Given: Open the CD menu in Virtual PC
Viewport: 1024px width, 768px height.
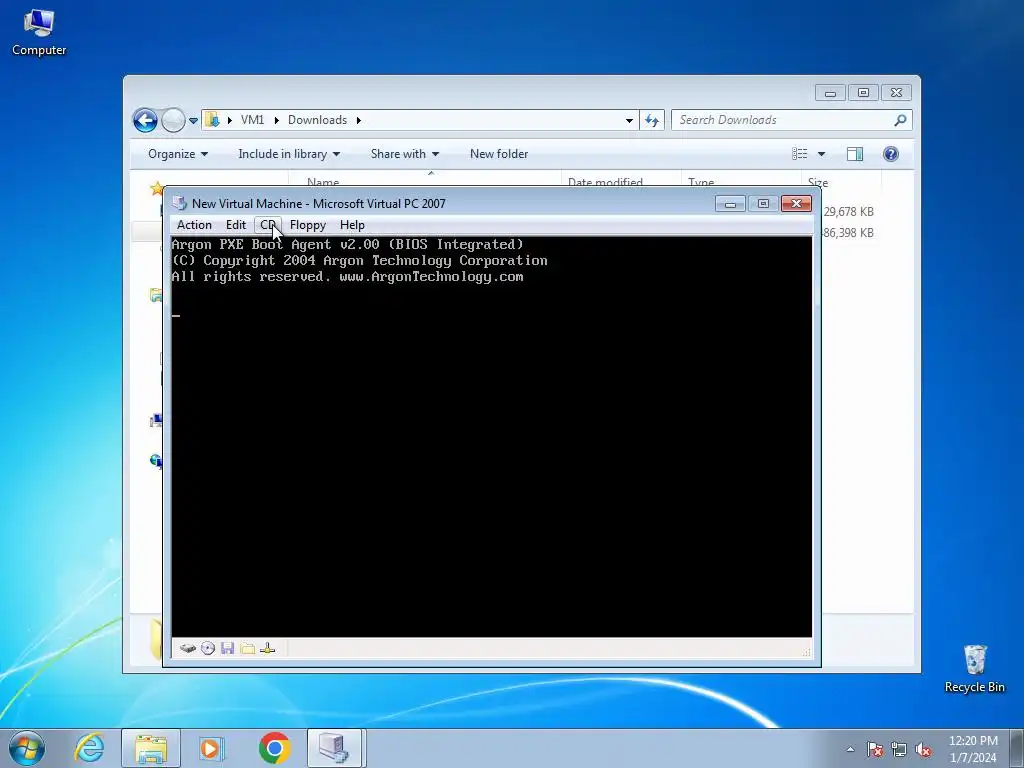Looking at the screenshot, I should 268,225.
